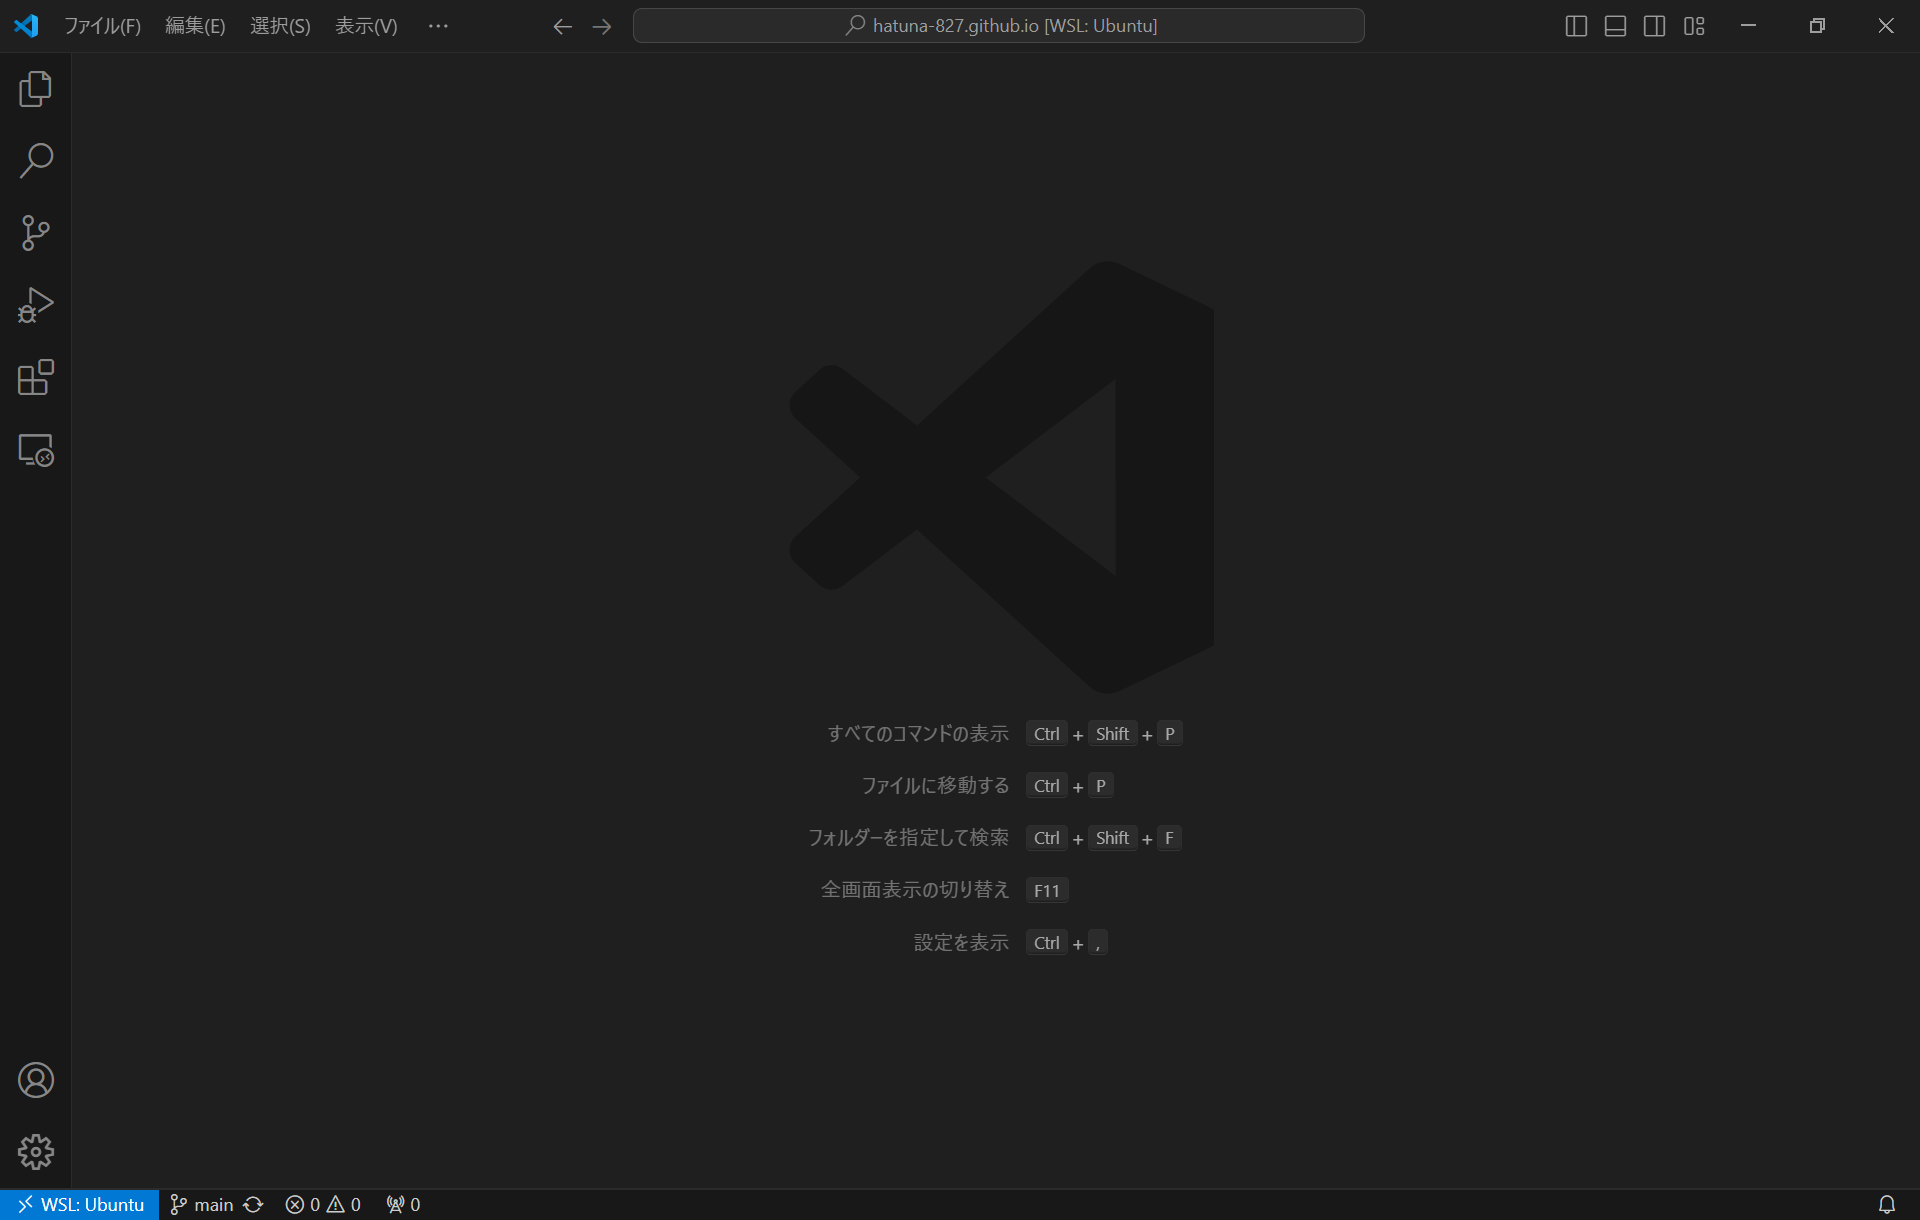Open the Extensions view
Viewport: 1920px width, 1220px height.
coord(35,377)
